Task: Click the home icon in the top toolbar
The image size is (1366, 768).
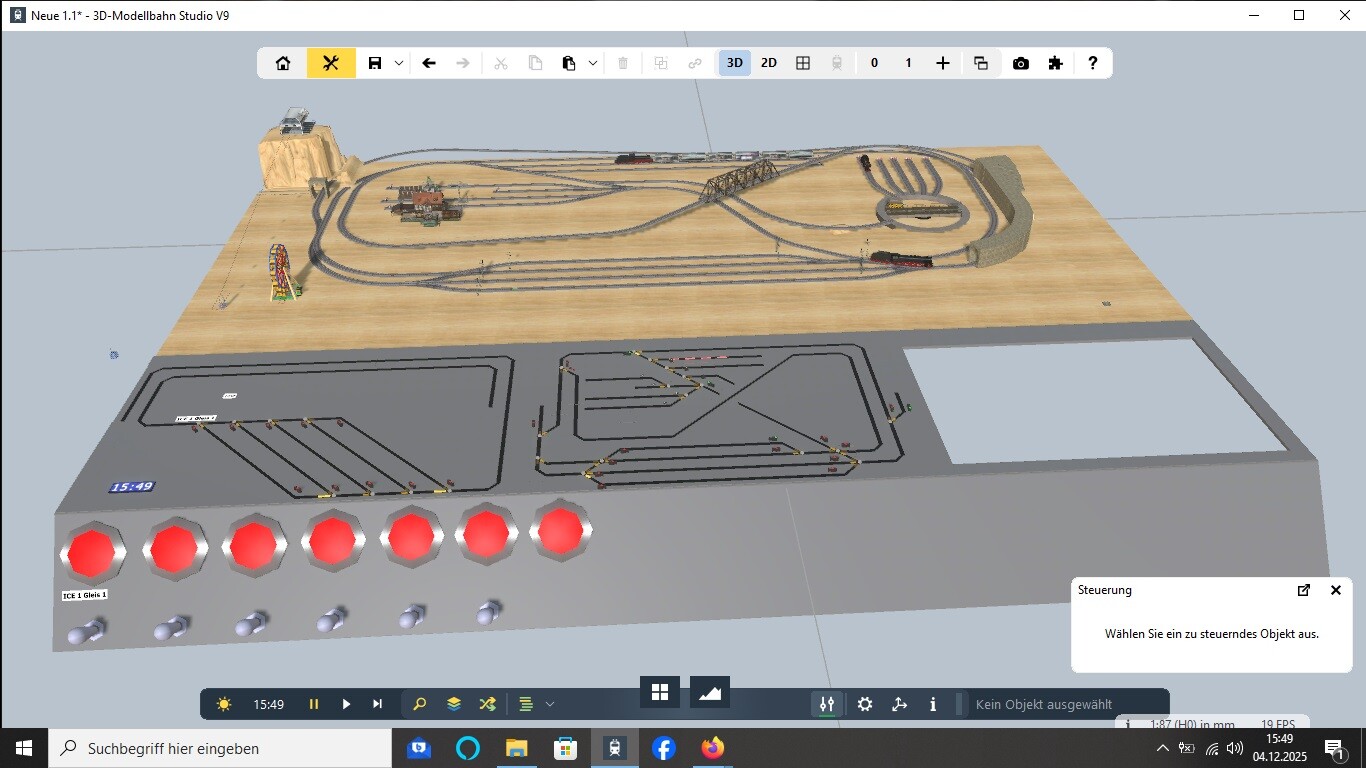Action: [283, 63]
